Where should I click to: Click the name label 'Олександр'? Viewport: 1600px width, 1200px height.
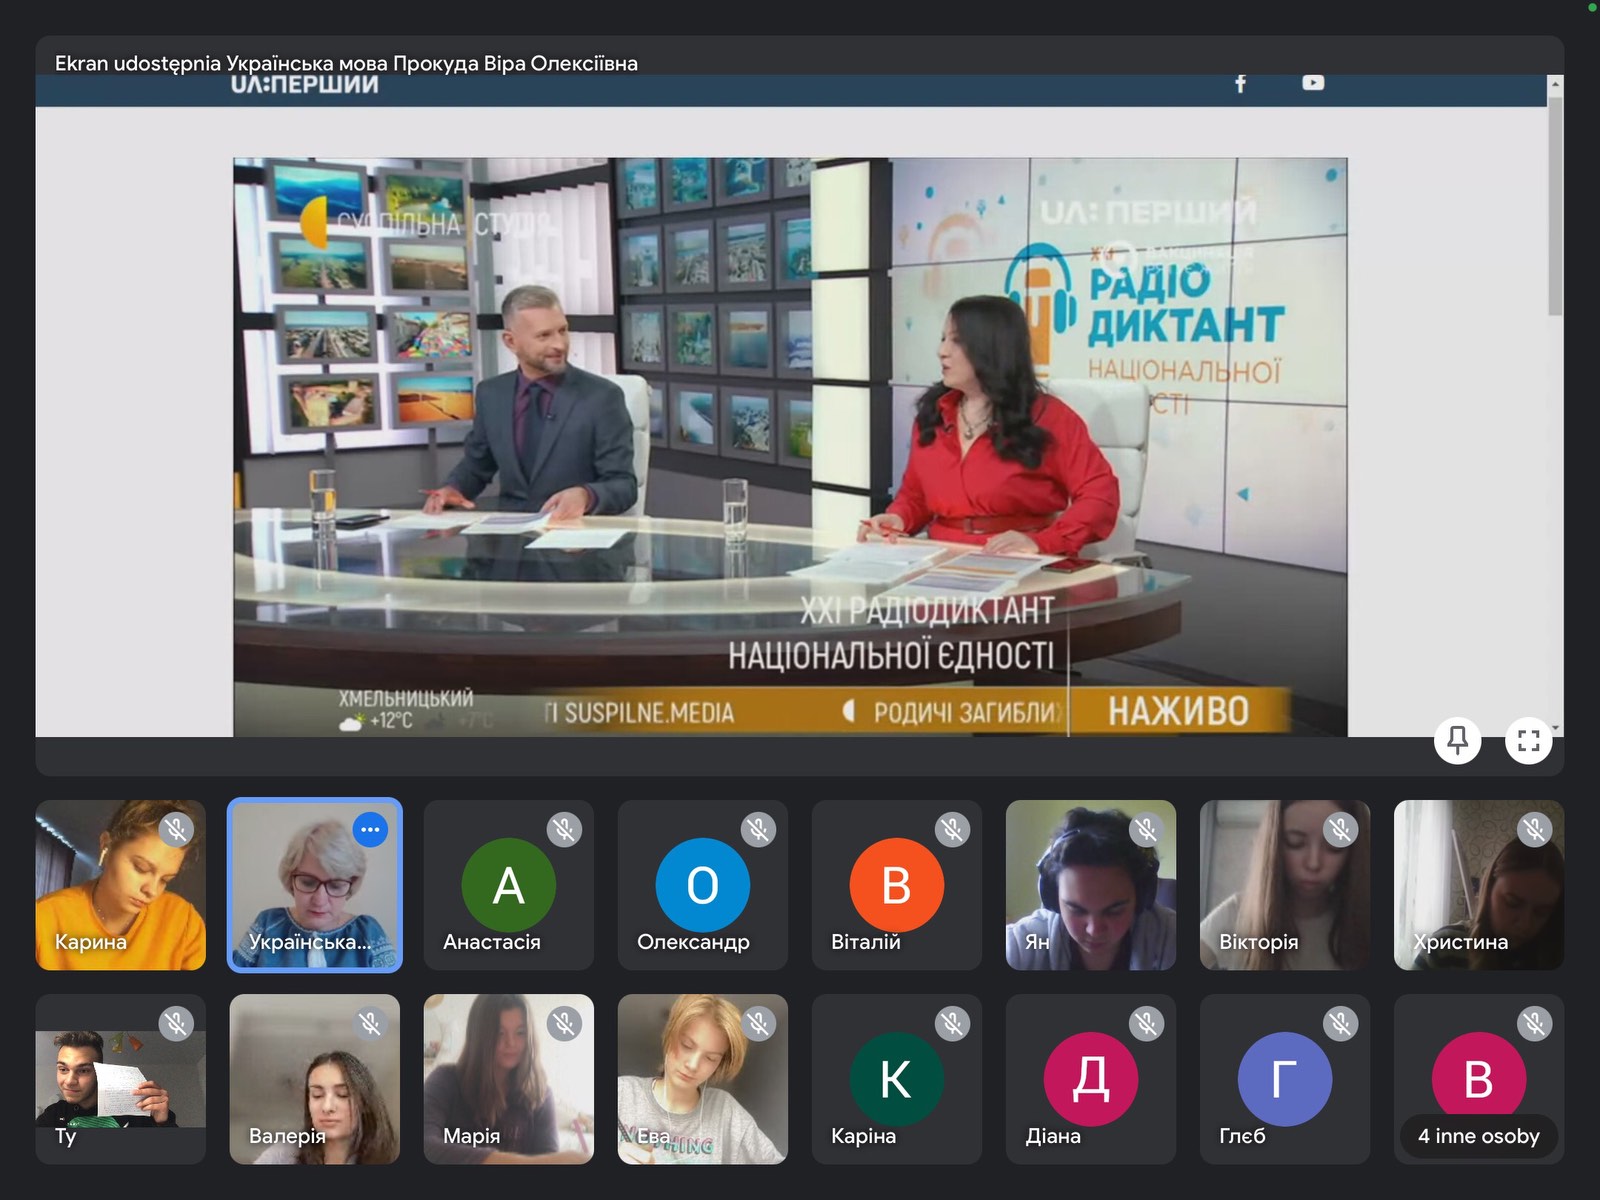tap(693, 942)
